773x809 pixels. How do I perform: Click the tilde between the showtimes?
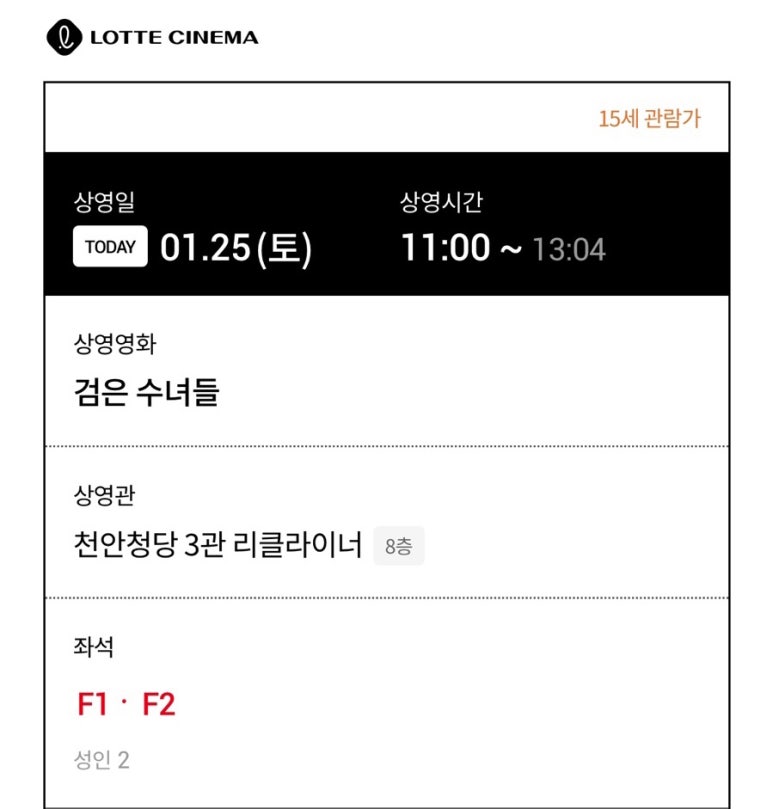(511, 250)
